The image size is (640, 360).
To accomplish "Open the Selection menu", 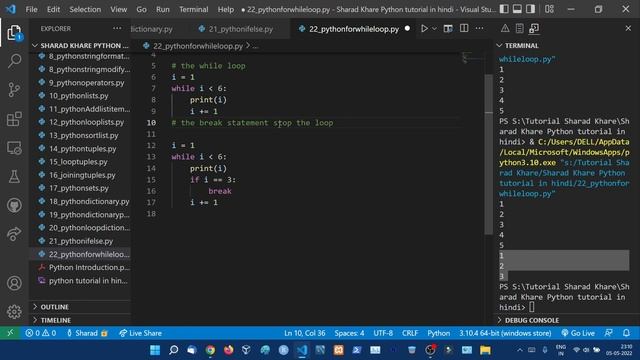I will 85,9.
